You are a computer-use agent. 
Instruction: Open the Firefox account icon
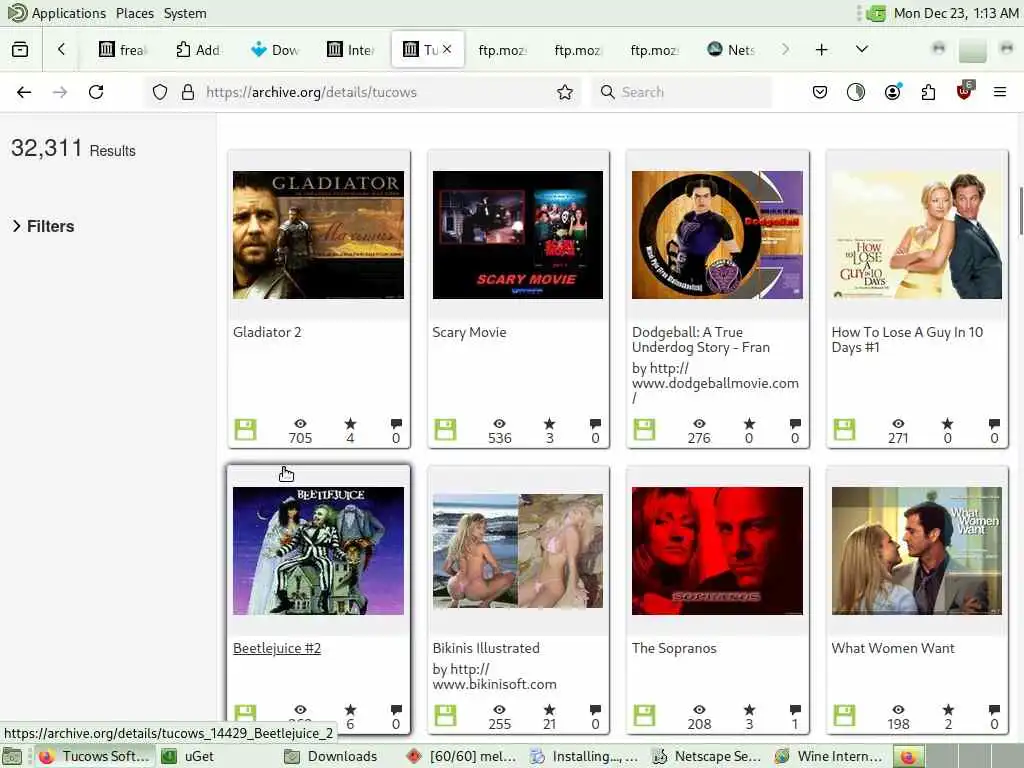(893, 92)
